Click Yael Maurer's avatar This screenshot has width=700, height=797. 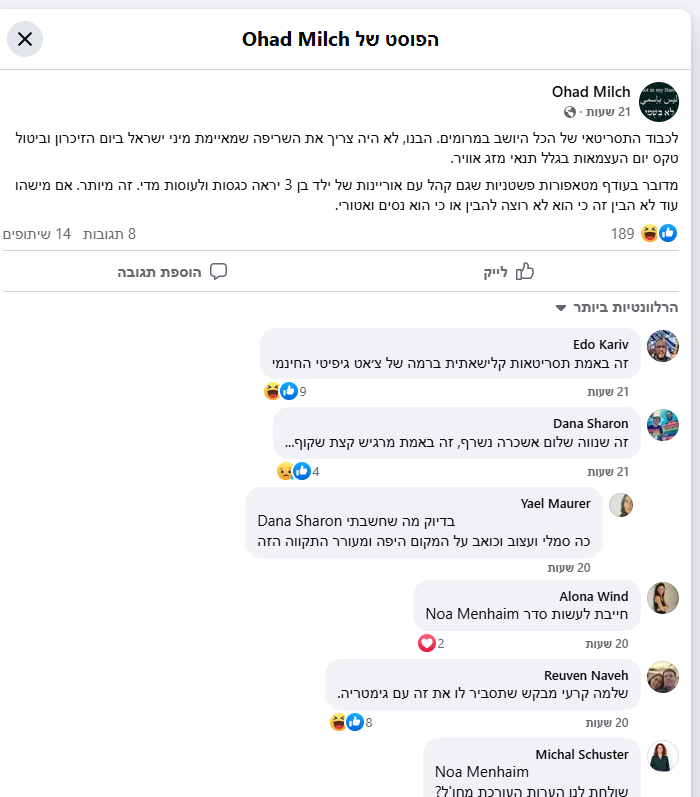coord(621,505)
